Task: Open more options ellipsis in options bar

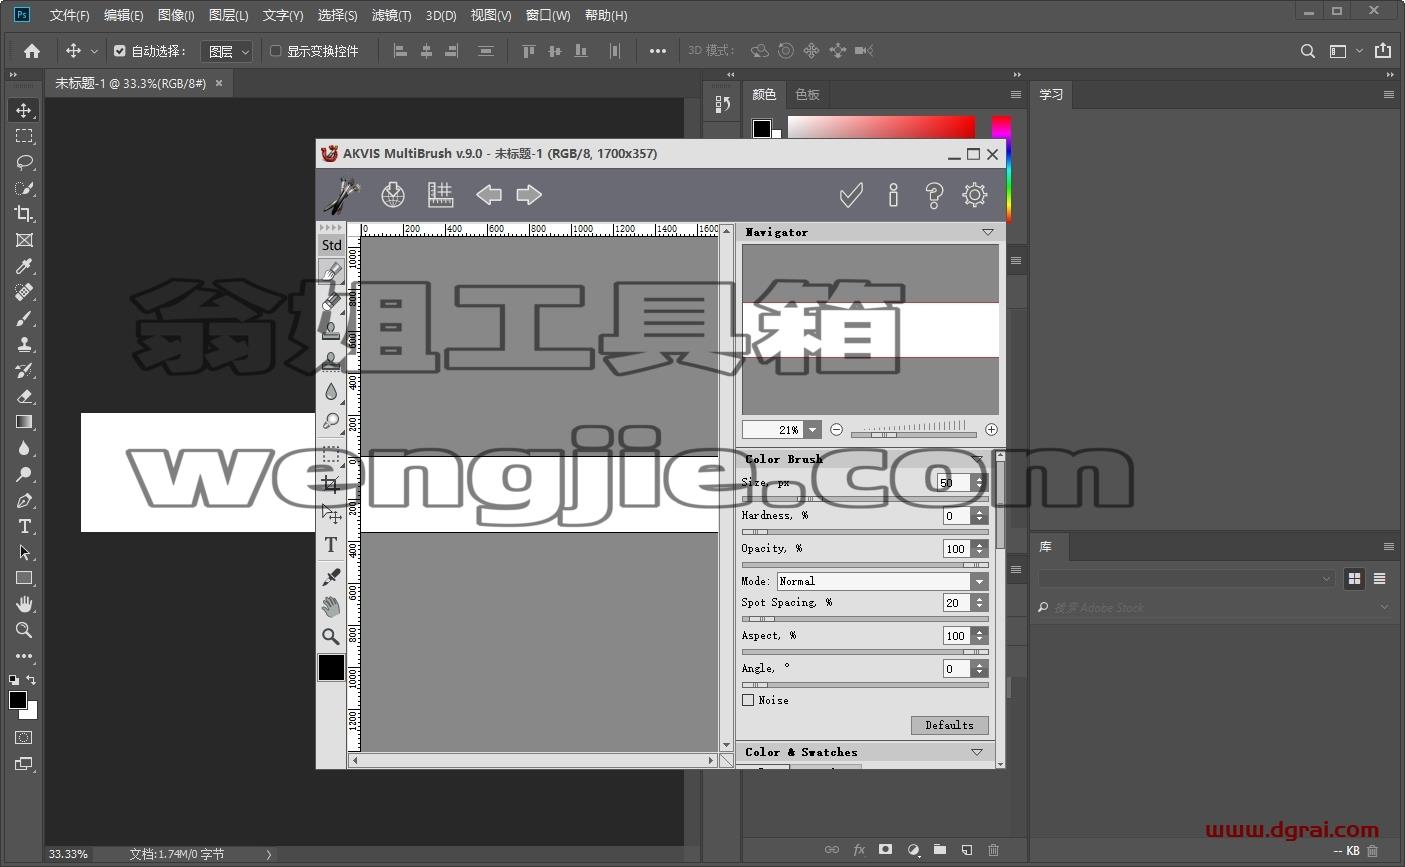Action: tap(657, 51)
